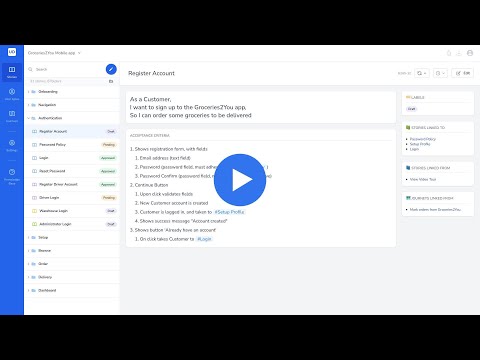This screenshot has width=480, height=360.
Task: Open the Groceries2You Mobile app project dropdown
Action: 54,53
